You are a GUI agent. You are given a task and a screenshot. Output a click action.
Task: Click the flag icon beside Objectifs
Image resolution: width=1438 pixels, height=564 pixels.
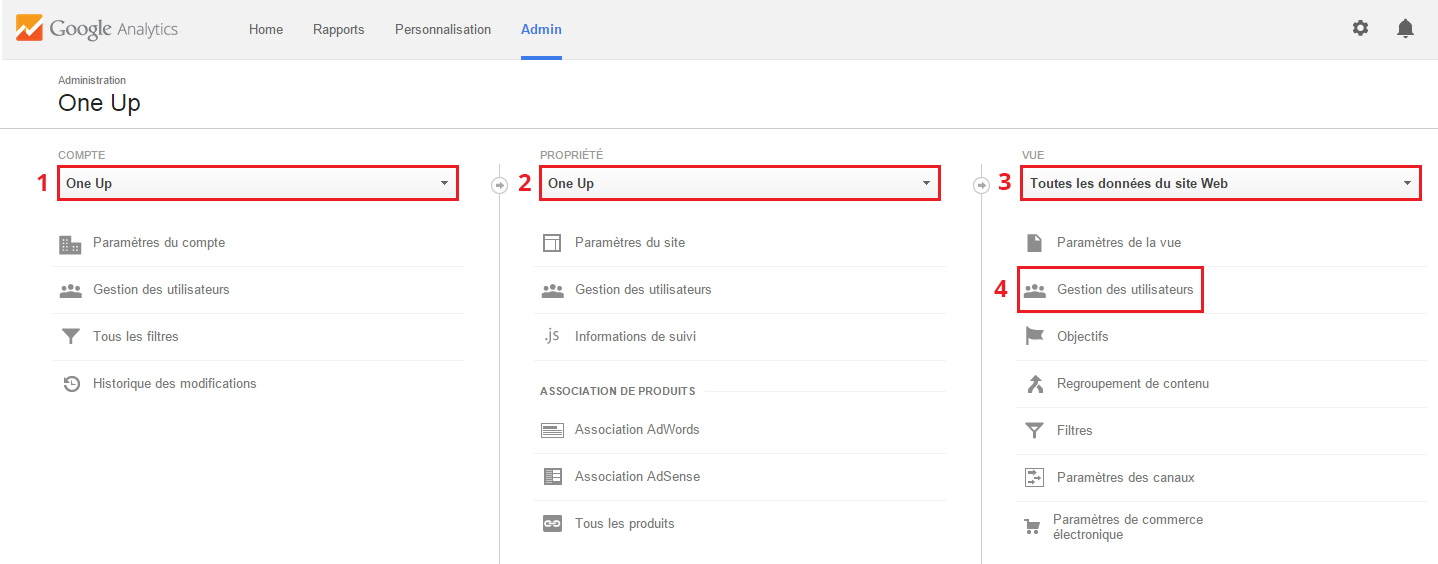(x=1034, y=337)
